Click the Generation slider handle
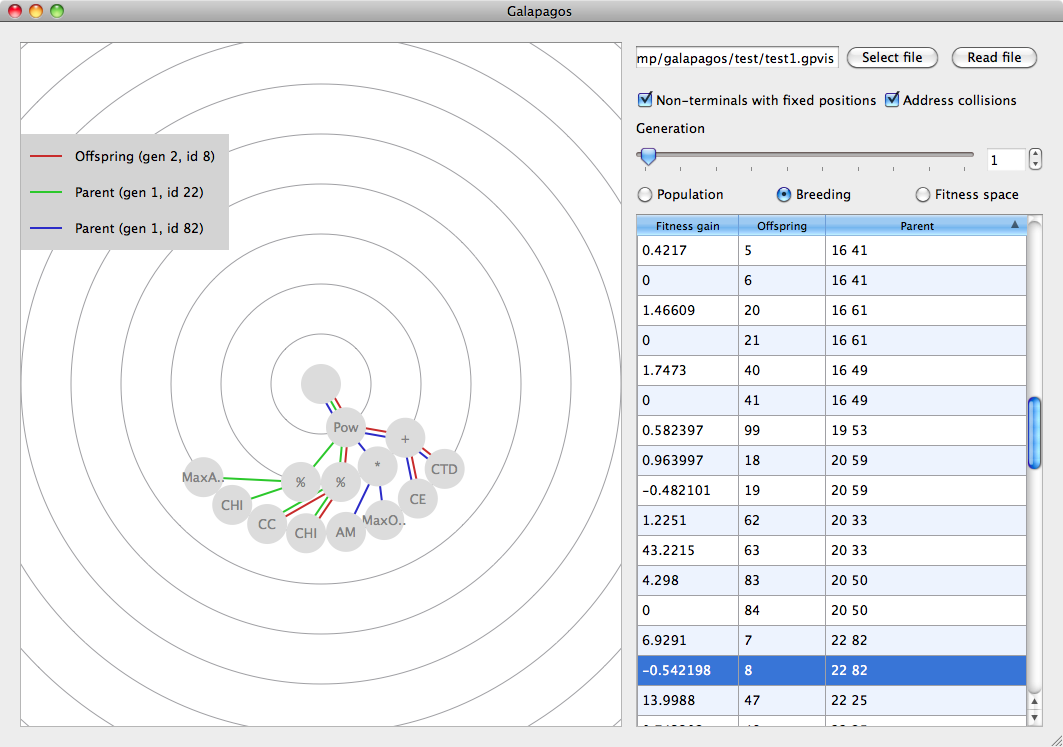 click(648, 155)
